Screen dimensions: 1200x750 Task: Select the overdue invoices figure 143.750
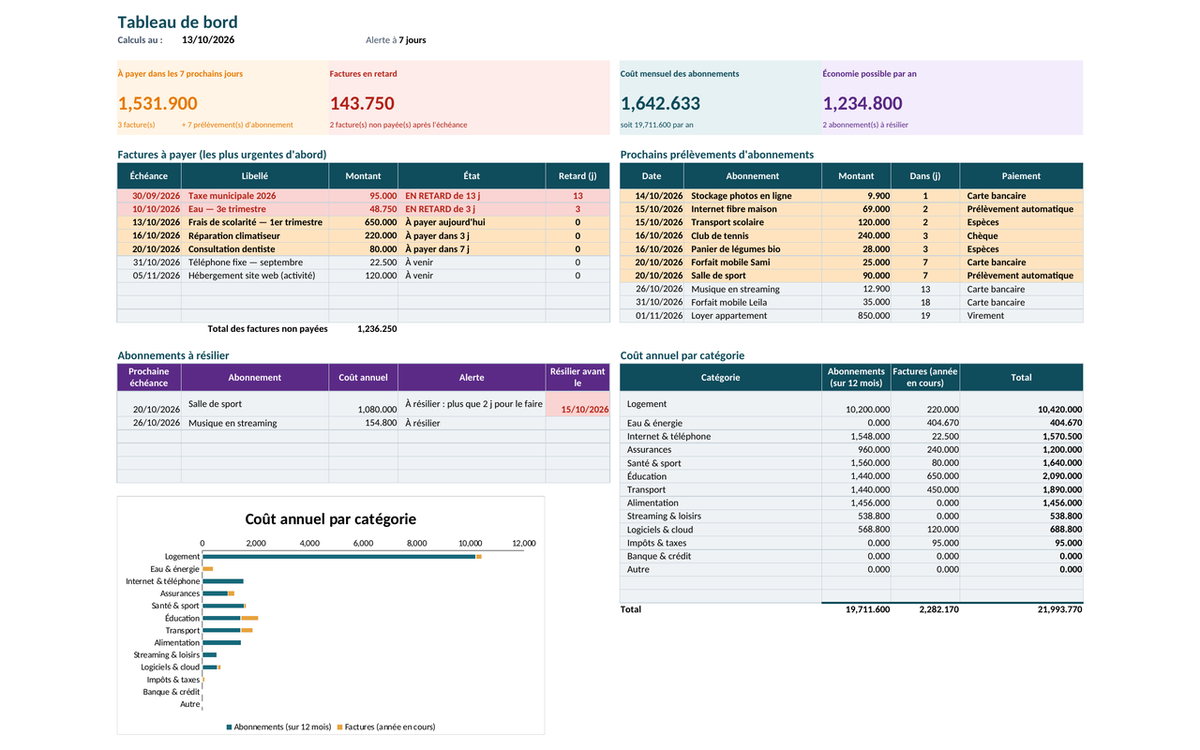pyautogui.click(x=362, y=103)
